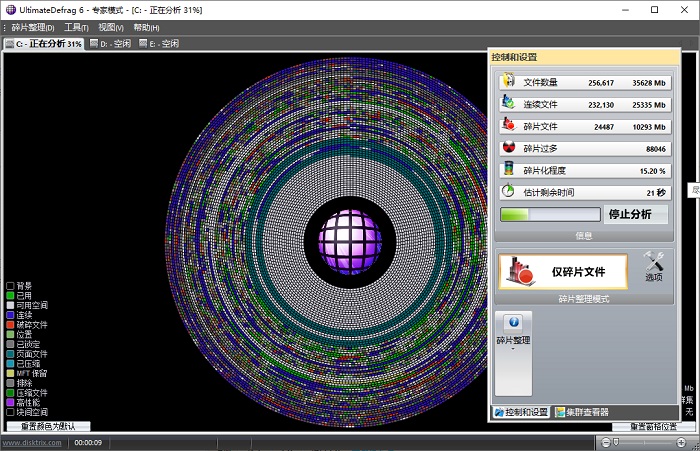The image size is (700, 451).
Task: Click the 88046 excess fragments value
Action: tap(655, 149)
